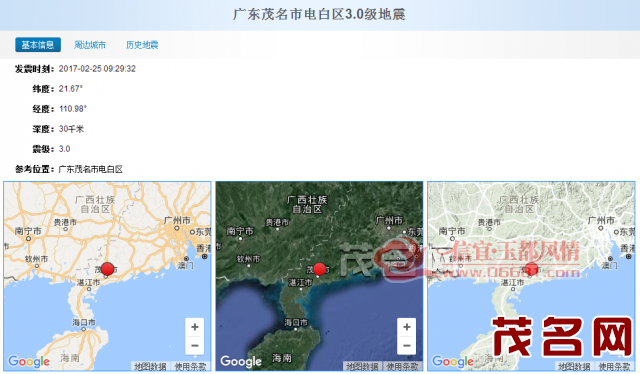Open 地图数据 link on road map
Screen dimensions: 640x374
150,366
